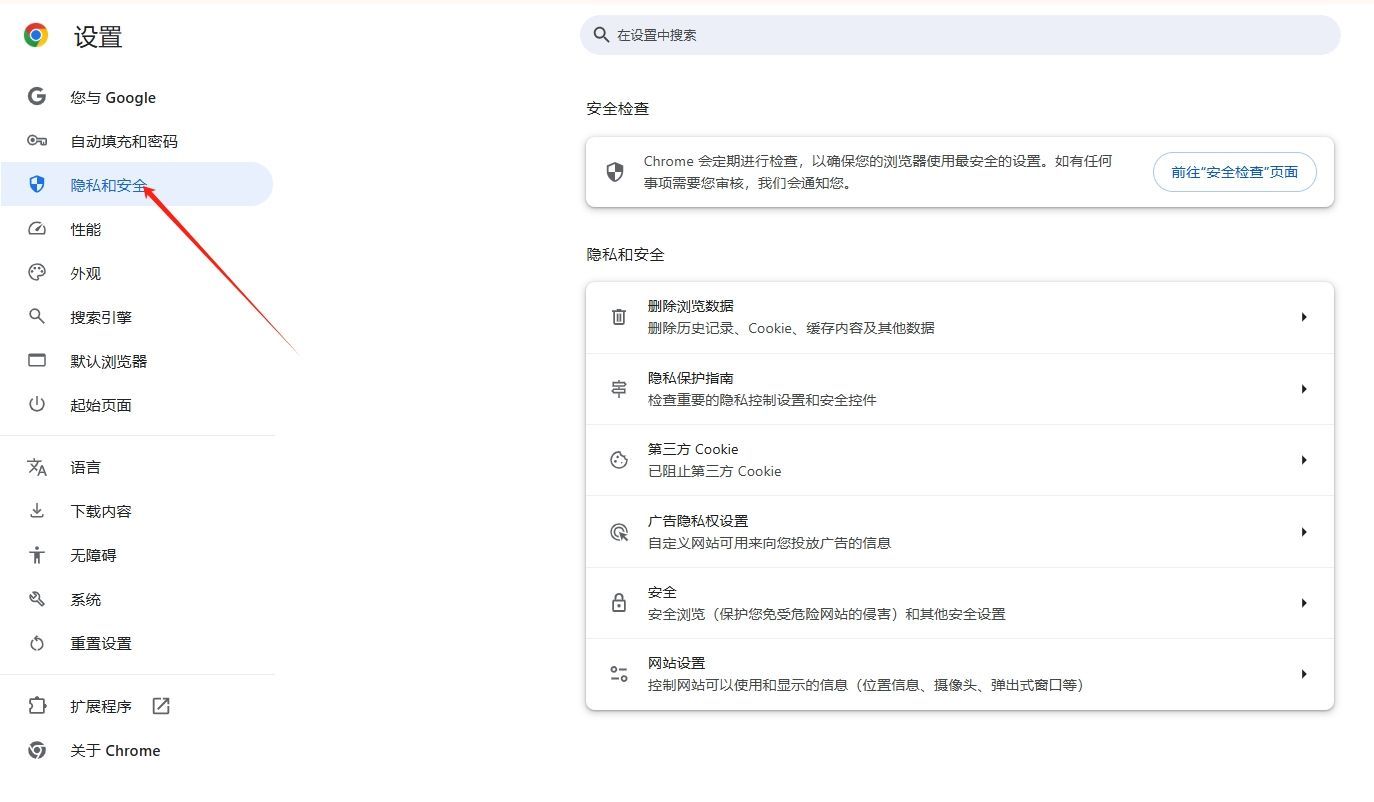Expand 广告隐私权设置 with its right arrow

coord(1304,532)
